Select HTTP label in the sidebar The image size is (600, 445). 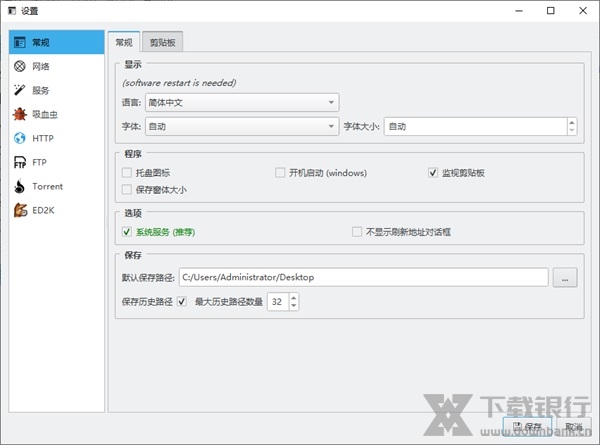tap(43, 138)
